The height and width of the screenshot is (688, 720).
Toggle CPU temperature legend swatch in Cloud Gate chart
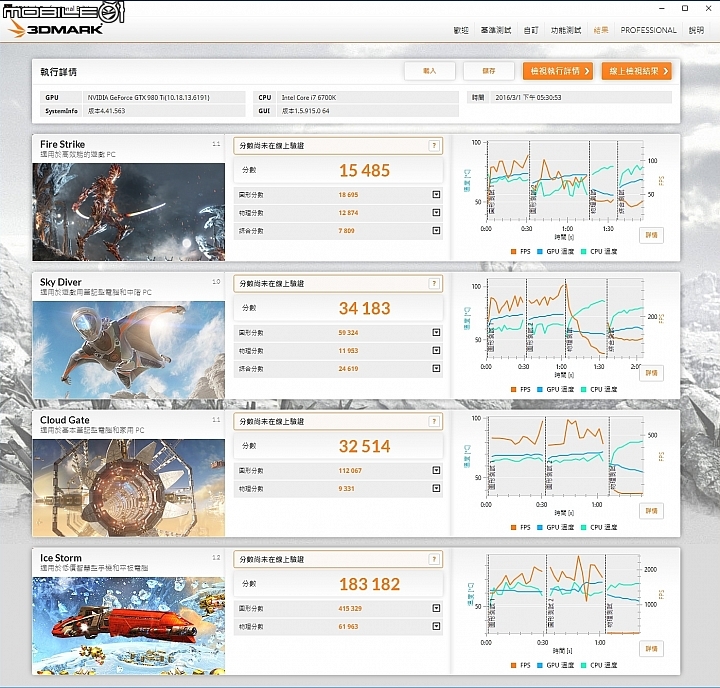click(583, 527)
